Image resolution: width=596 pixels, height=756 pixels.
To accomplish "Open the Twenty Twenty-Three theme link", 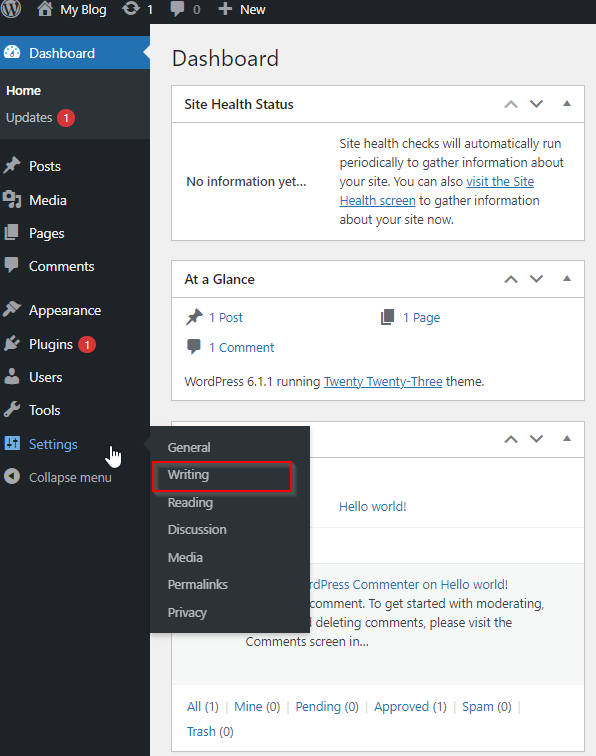I will point(383,382).
